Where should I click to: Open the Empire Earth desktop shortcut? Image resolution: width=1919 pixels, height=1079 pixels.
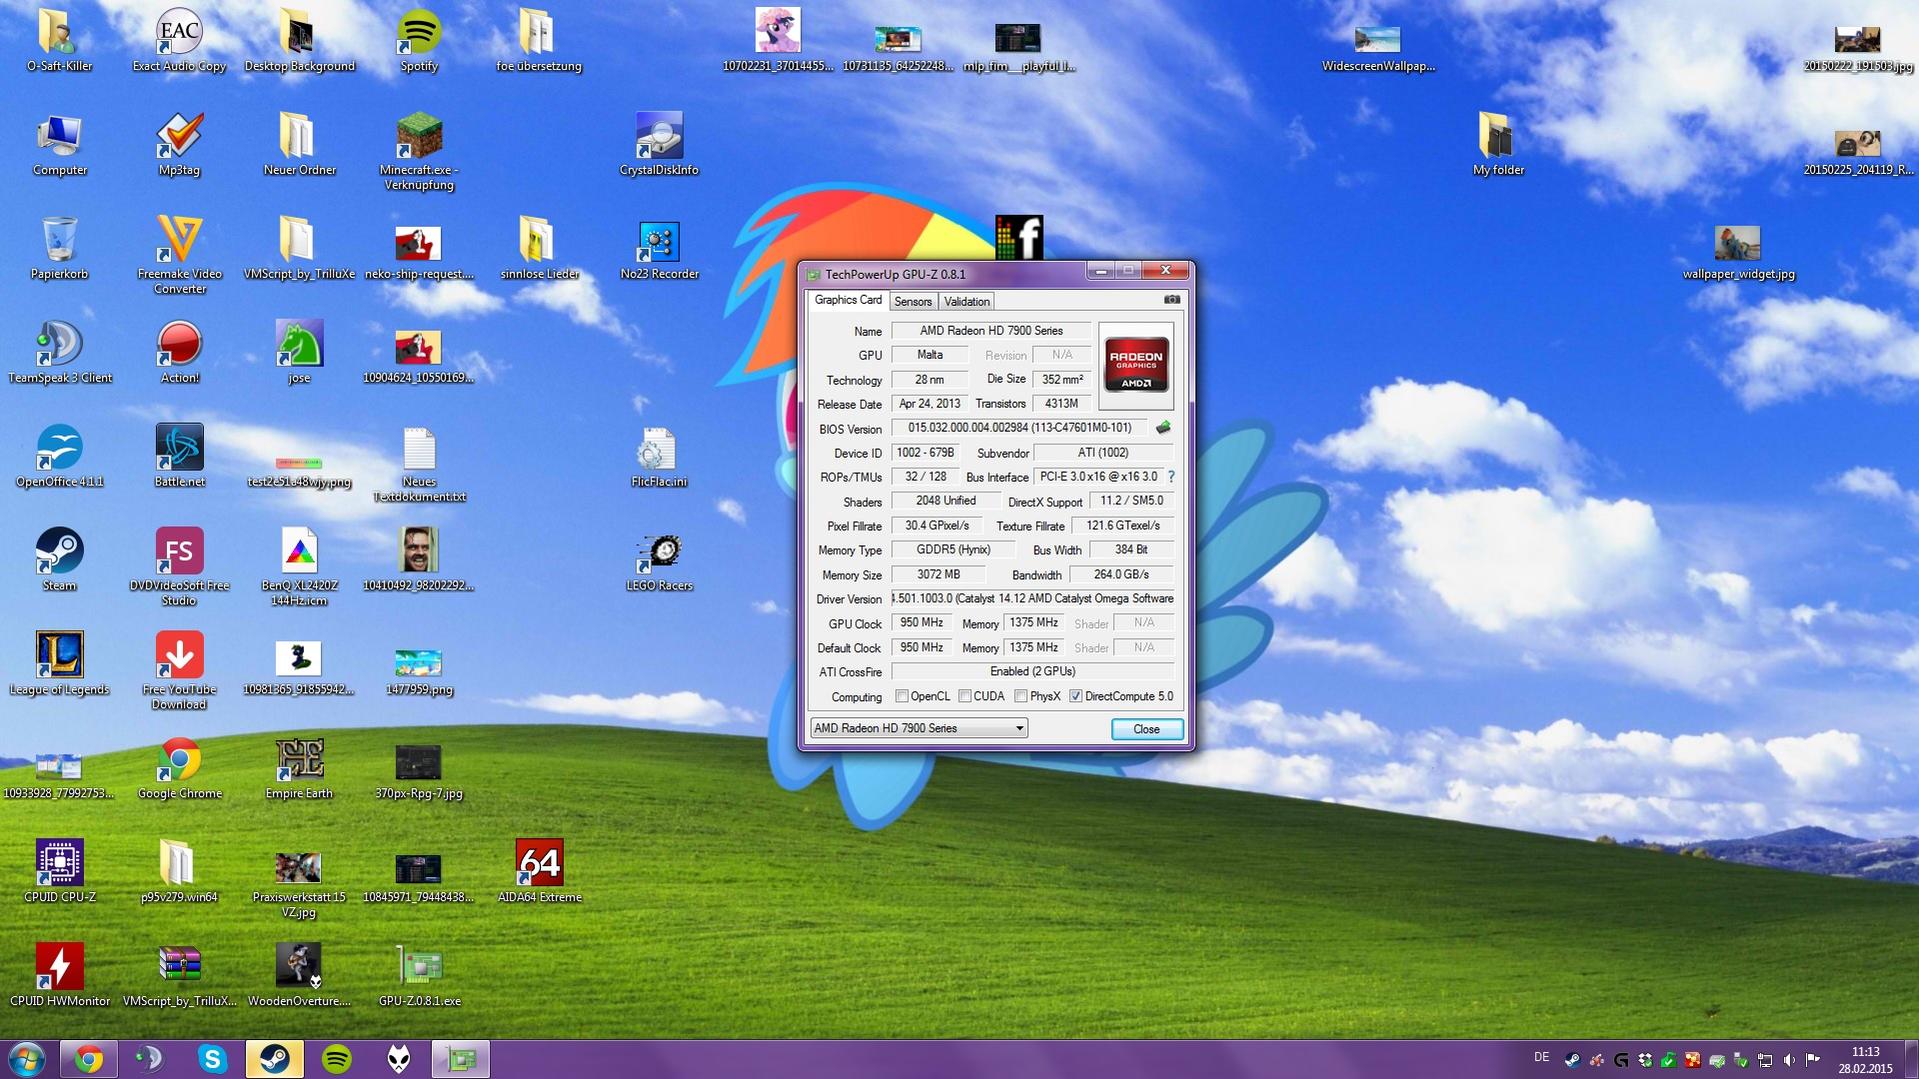[299, 767]
